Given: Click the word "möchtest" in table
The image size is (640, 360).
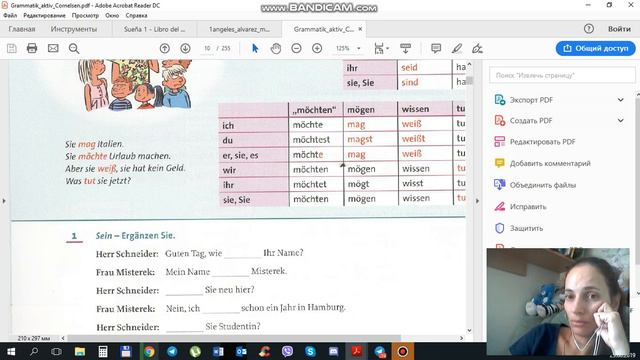Looking at the screenshot, I should 311,140.
